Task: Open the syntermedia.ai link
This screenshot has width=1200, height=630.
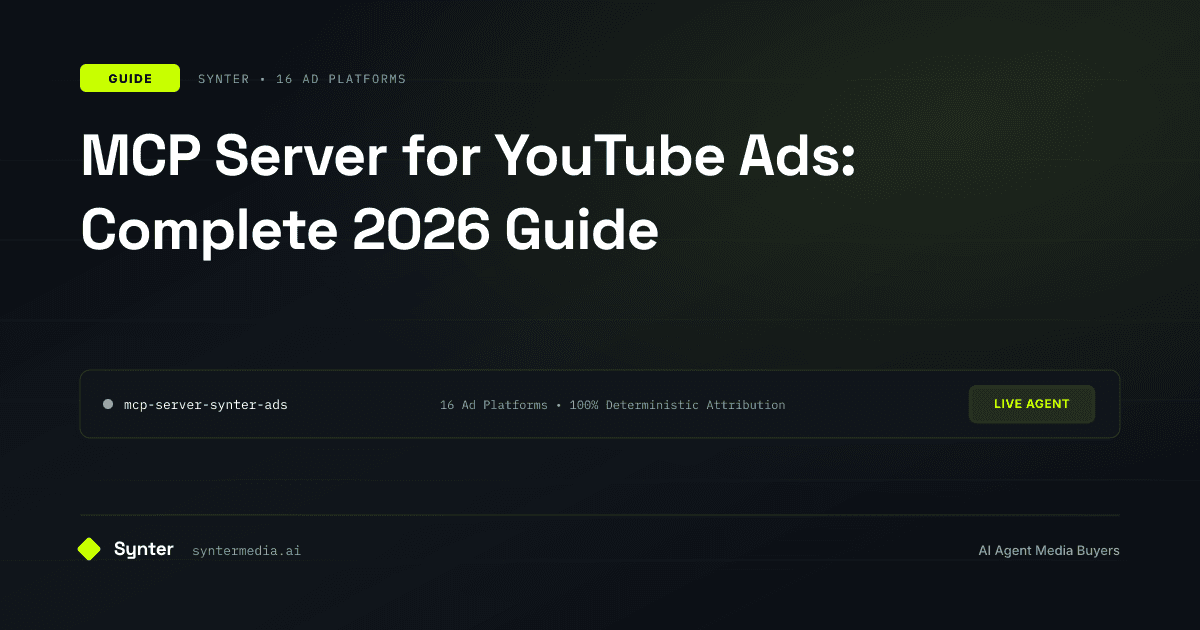Action: [246, 551]
